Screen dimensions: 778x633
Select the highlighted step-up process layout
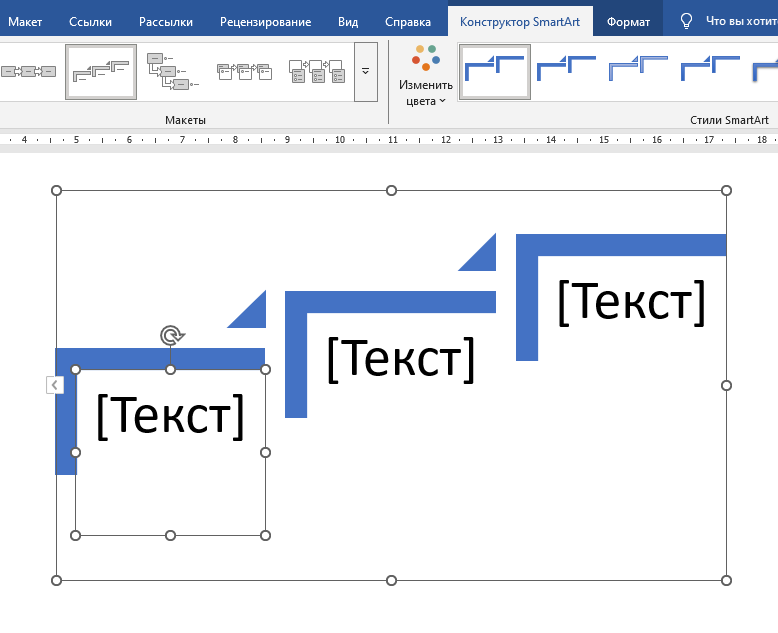coord(101,72)
